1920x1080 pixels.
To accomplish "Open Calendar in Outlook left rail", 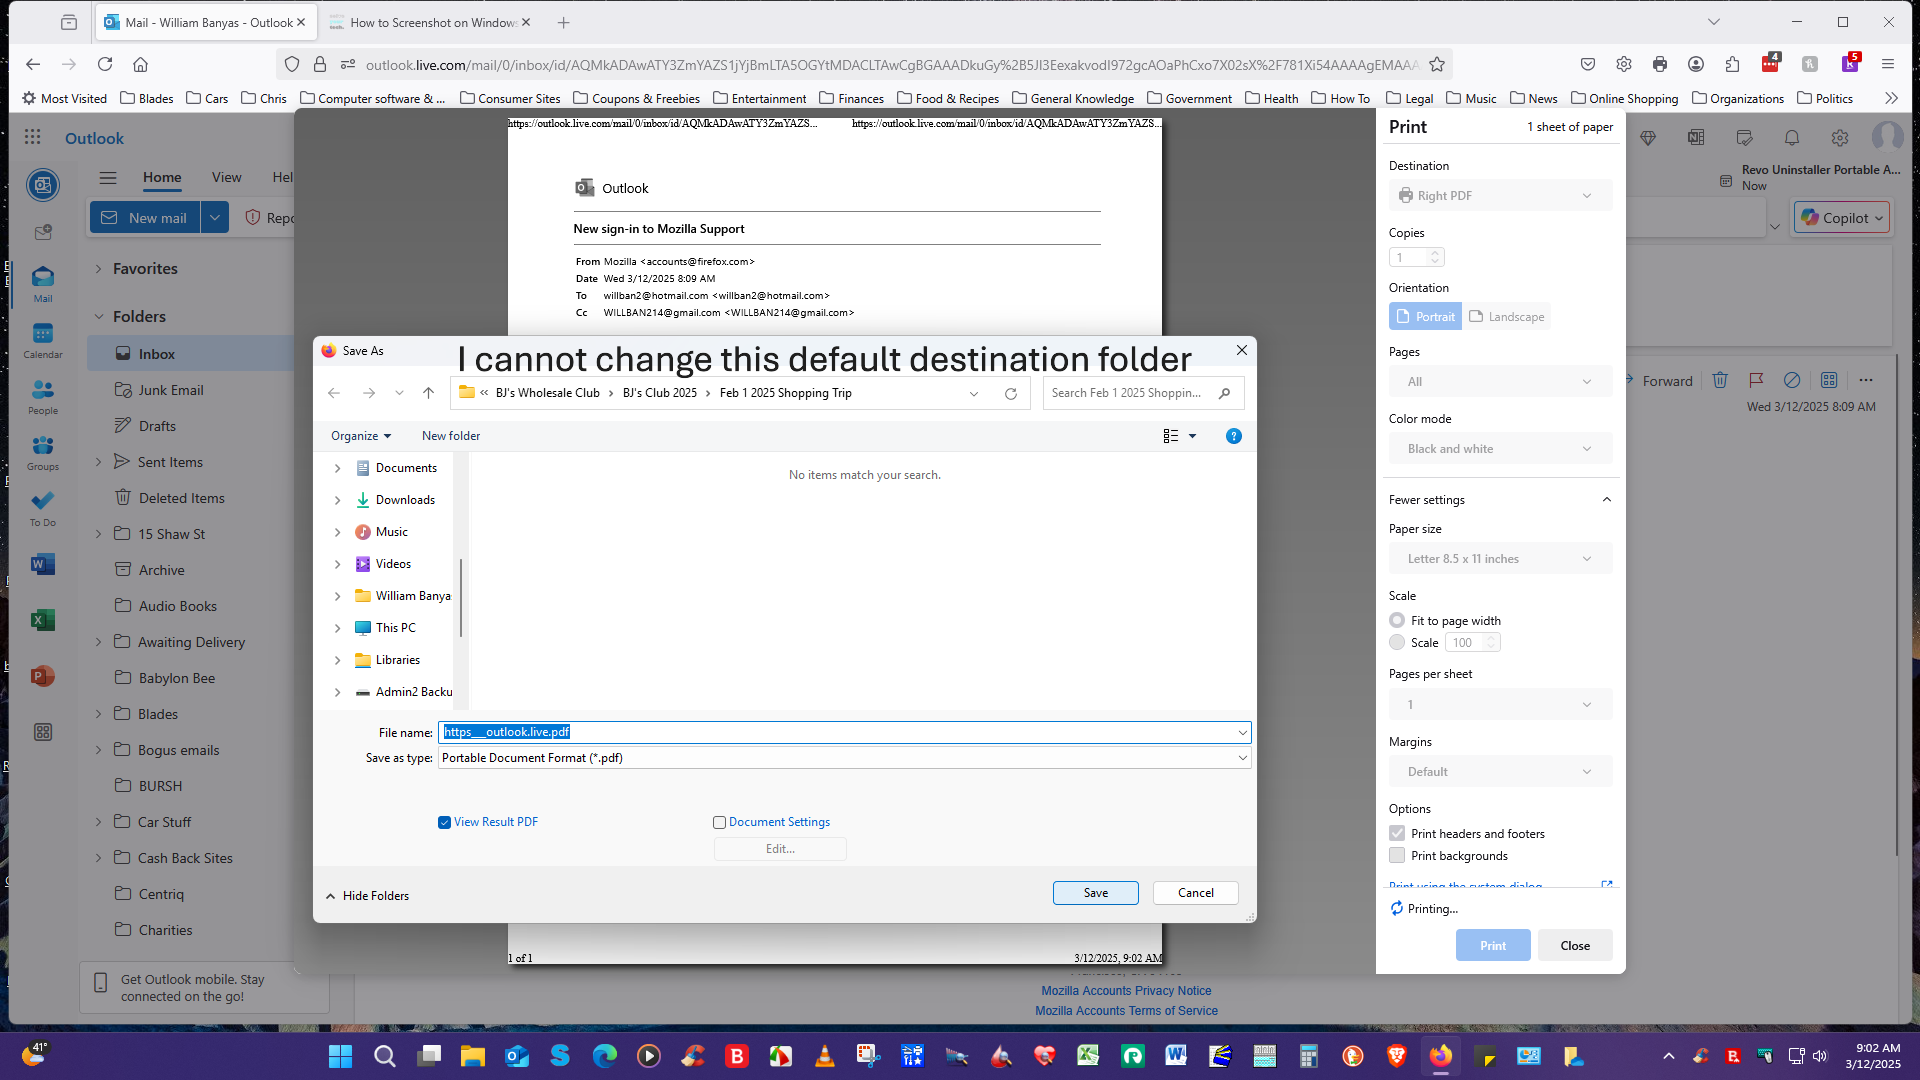I will [x=43, y=341].
